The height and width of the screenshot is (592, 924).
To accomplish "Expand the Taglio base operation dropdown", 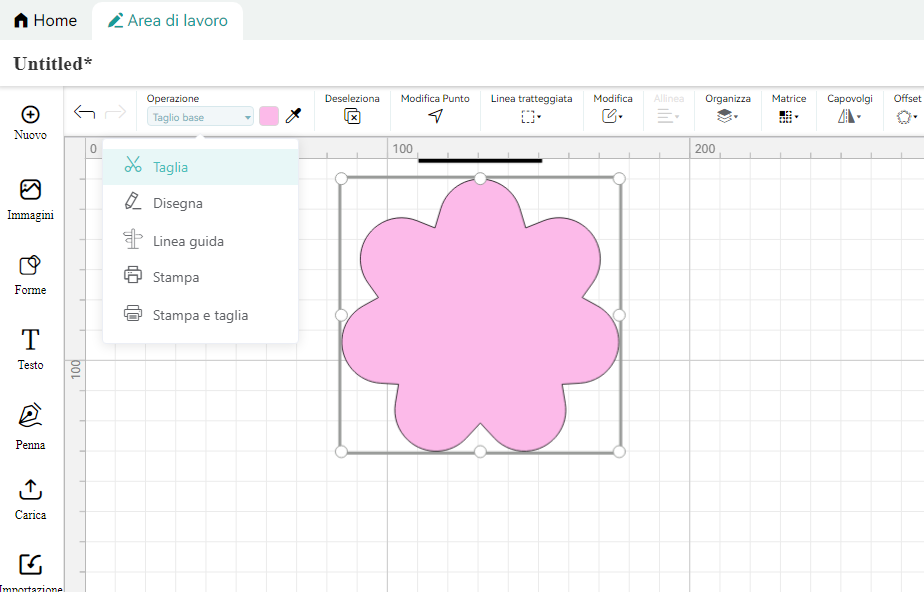I will 200,117.
